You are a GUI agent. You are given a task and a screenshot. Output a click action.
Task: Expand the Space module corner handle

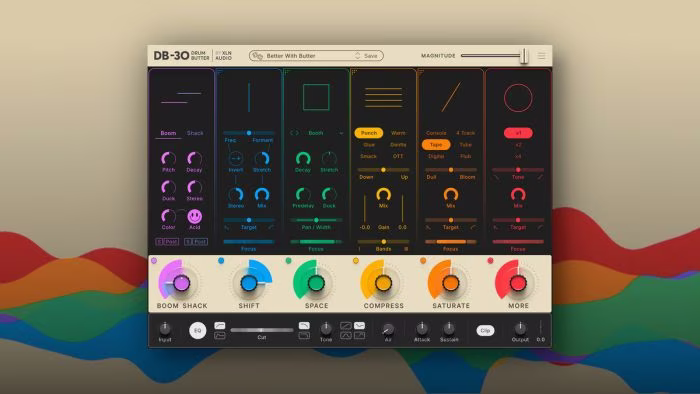coord(287,71)
